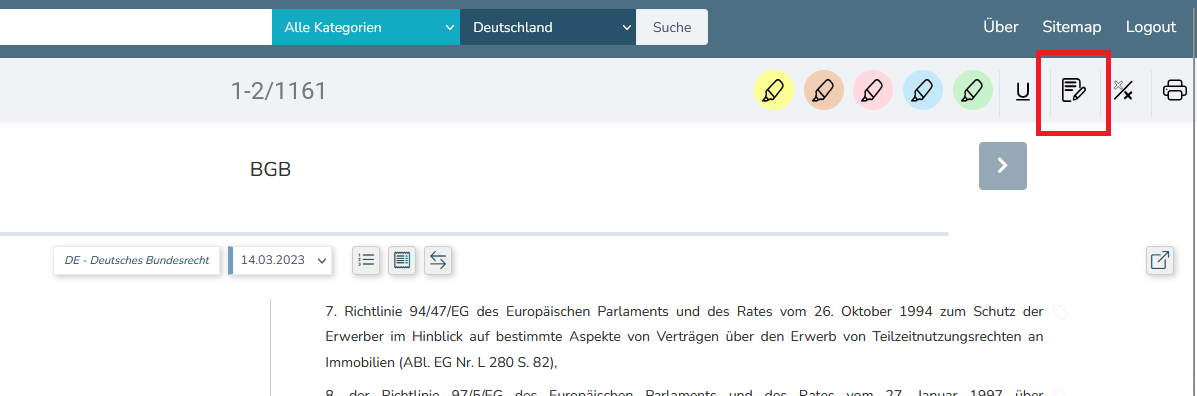
Task: Open document in new window icon
Action: pyautogui.click(x=1160, y=260)
